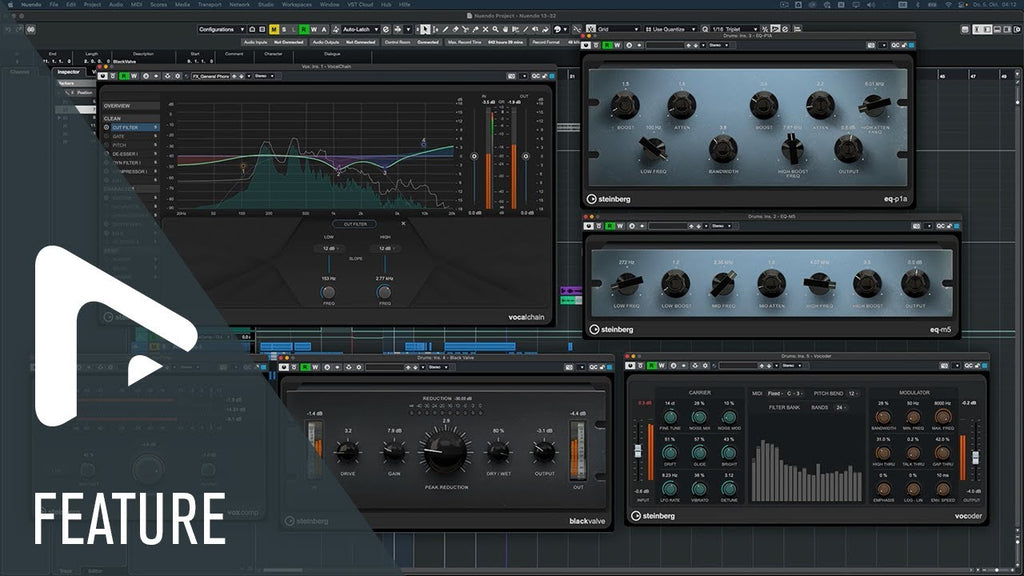Image resolution: width=1024 pixels, height=576 pixels.
Task: Toggle W write automation in main toolbar
Action: (313, 29)
